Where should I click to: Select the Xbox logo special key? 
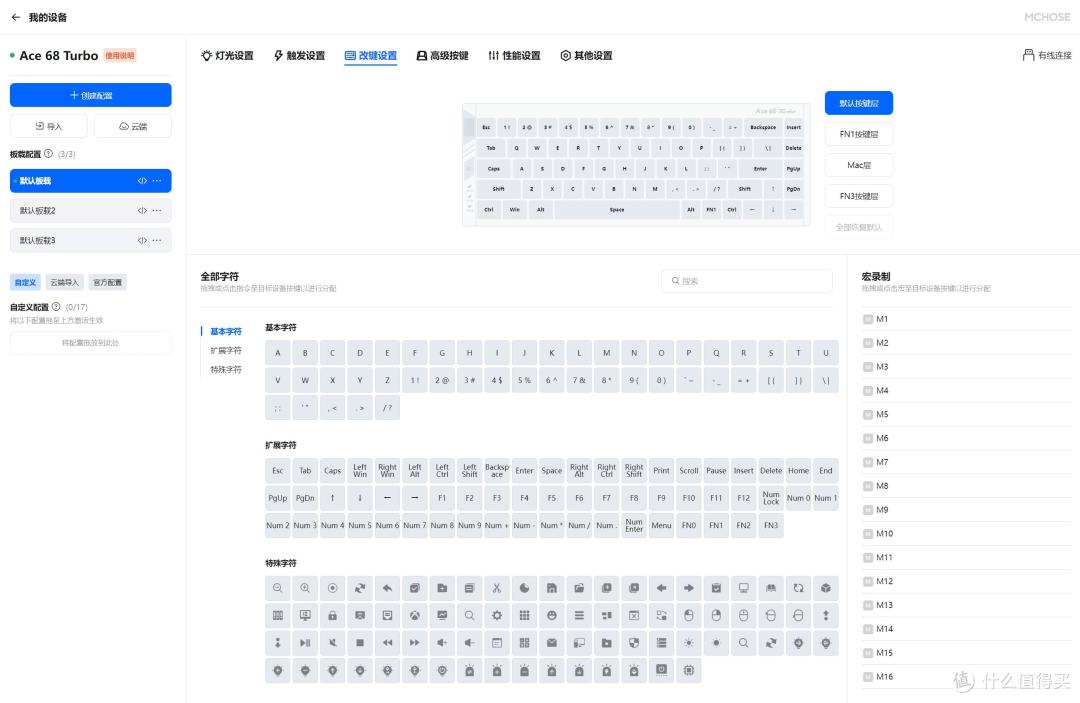point(415,616)
